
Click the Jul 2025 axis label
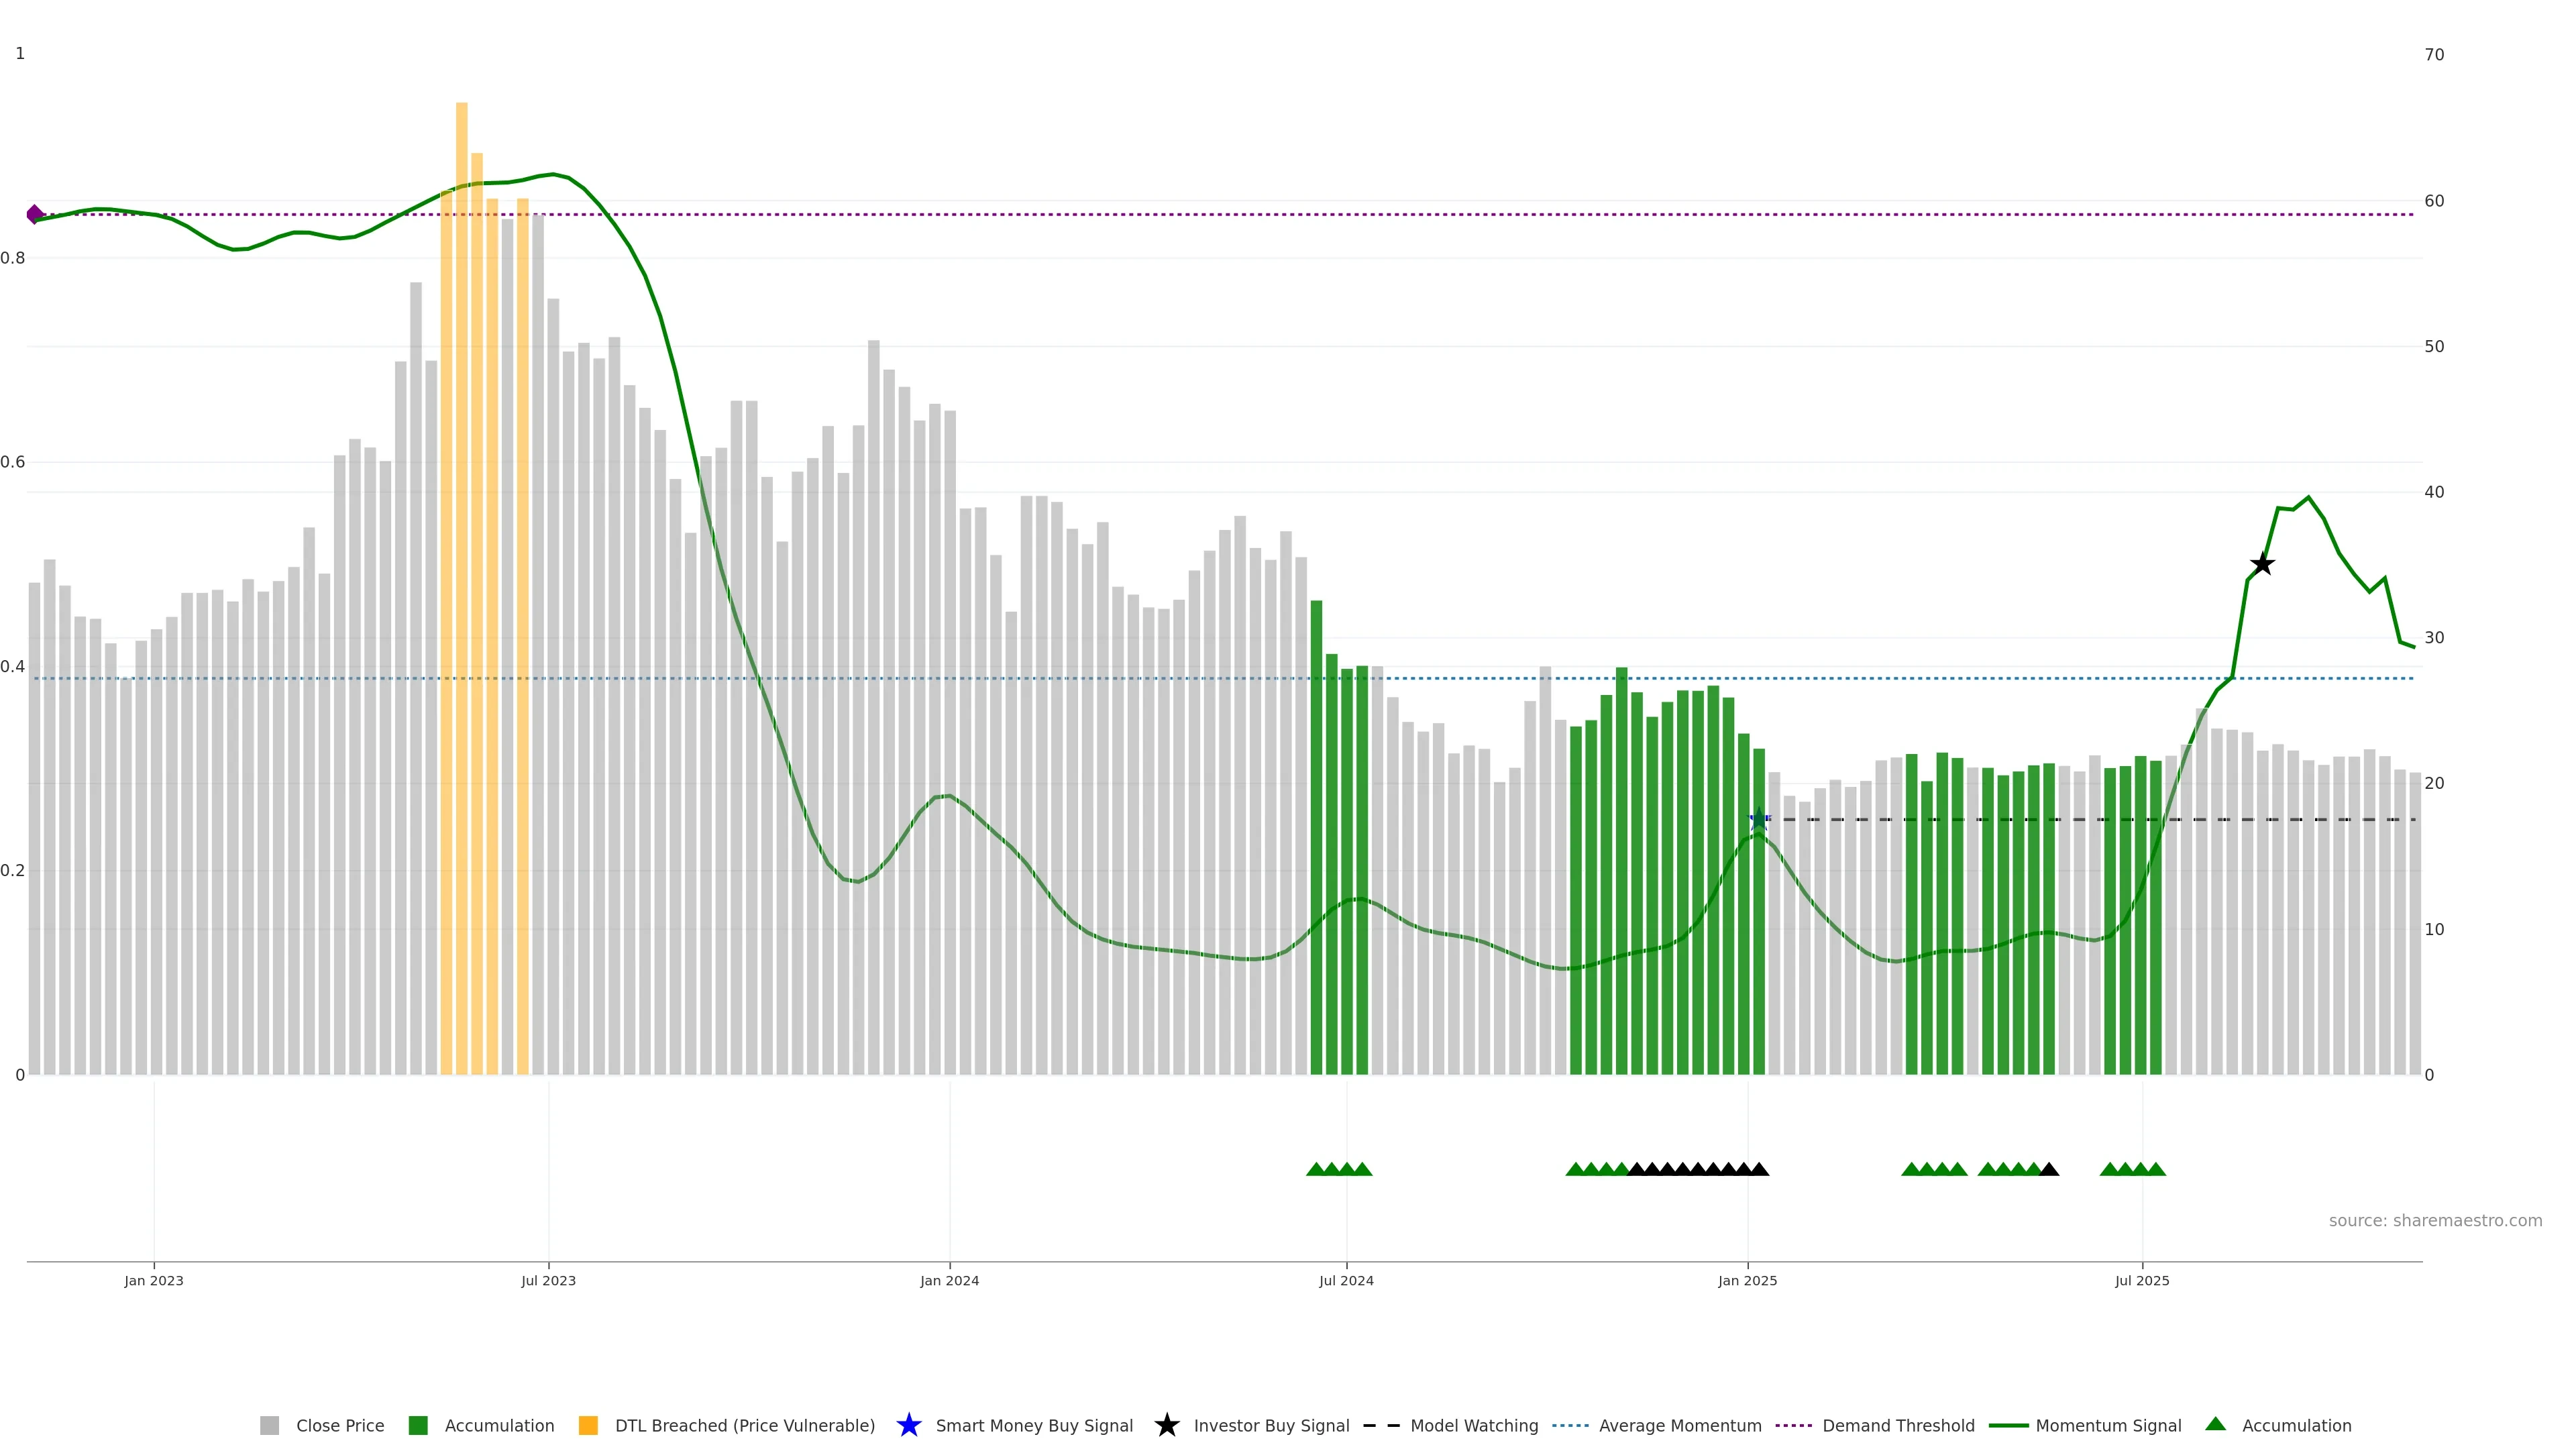[2142, 1280]
